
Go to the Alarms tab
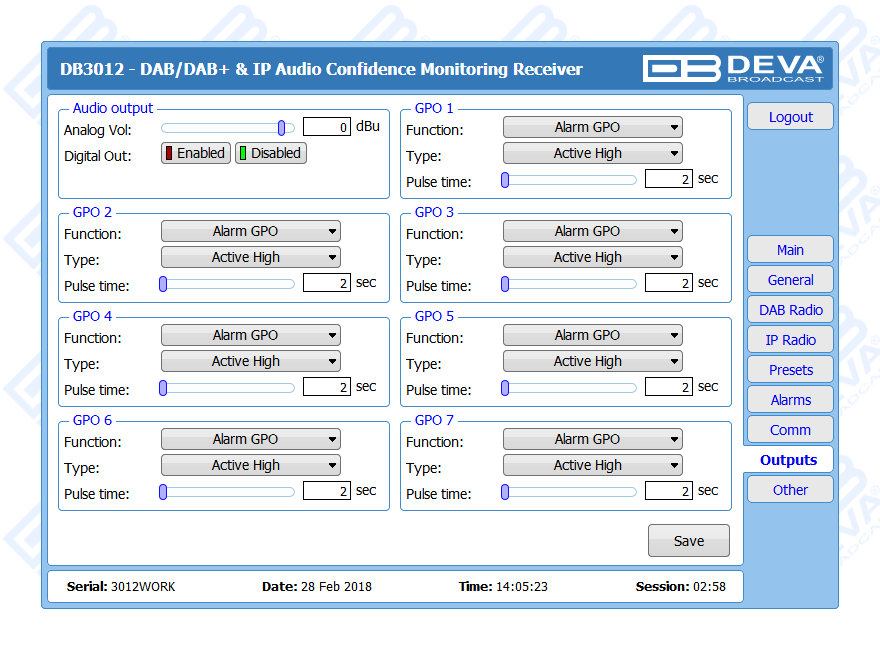790,400
